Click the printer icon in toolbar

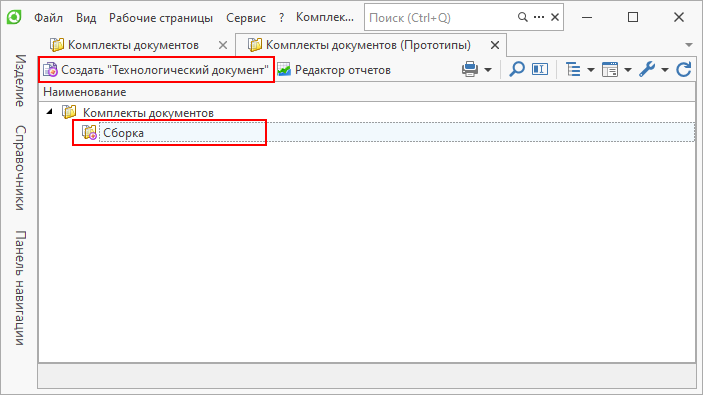tap(470, 69)
